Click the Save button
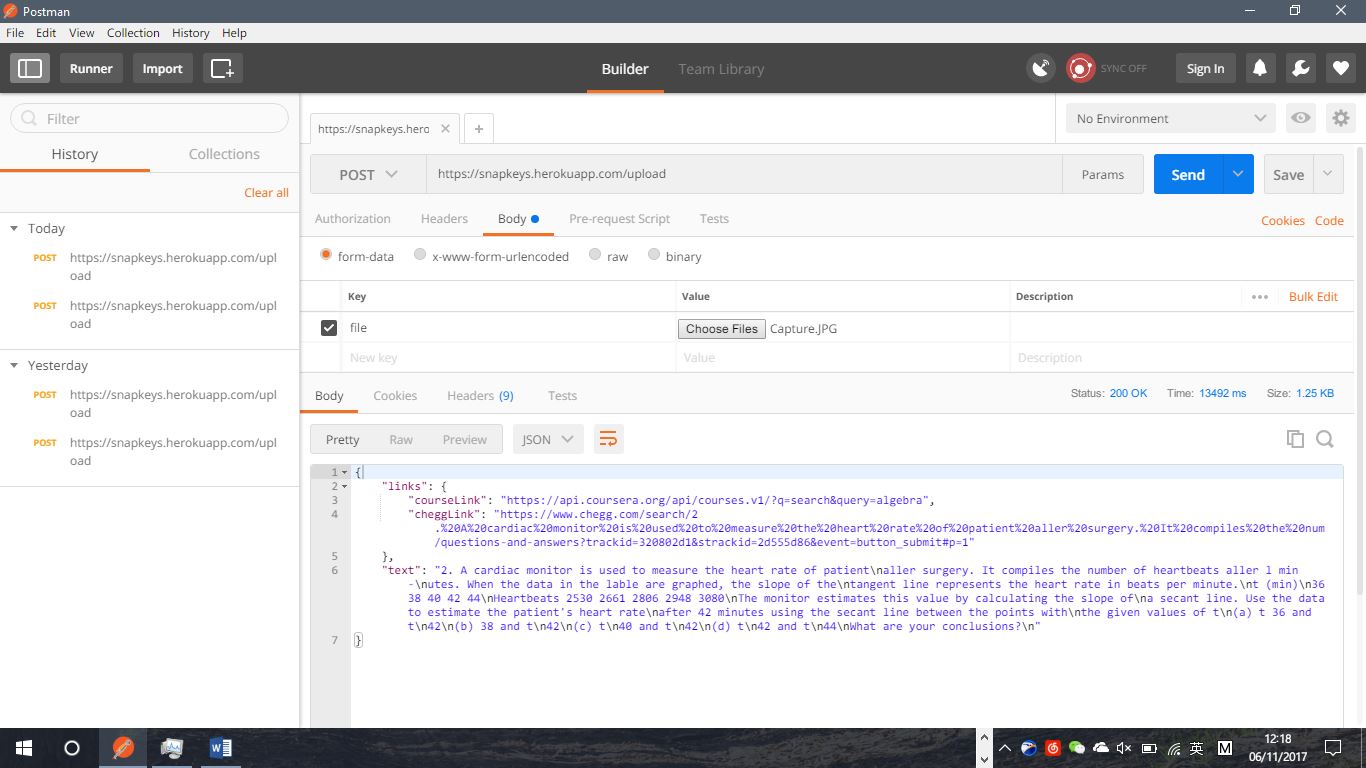 coord(1288,174)
